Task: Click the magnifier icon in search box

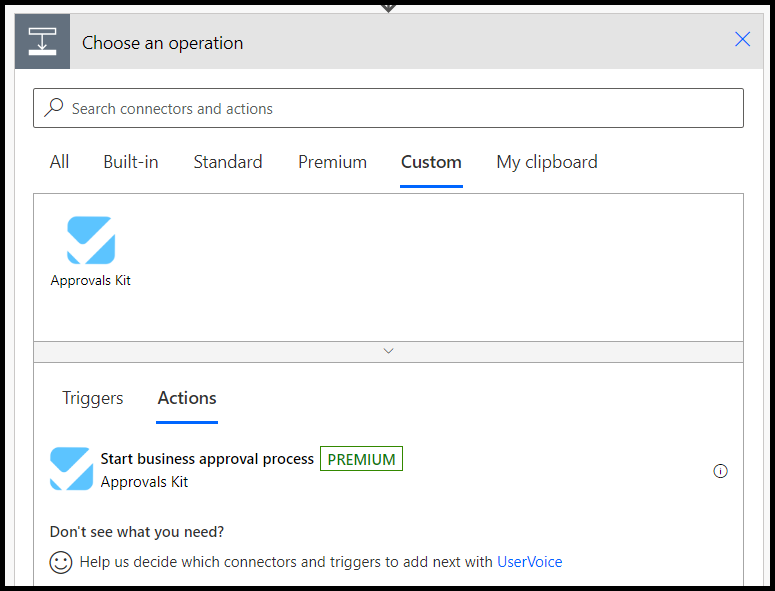Action: click(x=54, y=108)
